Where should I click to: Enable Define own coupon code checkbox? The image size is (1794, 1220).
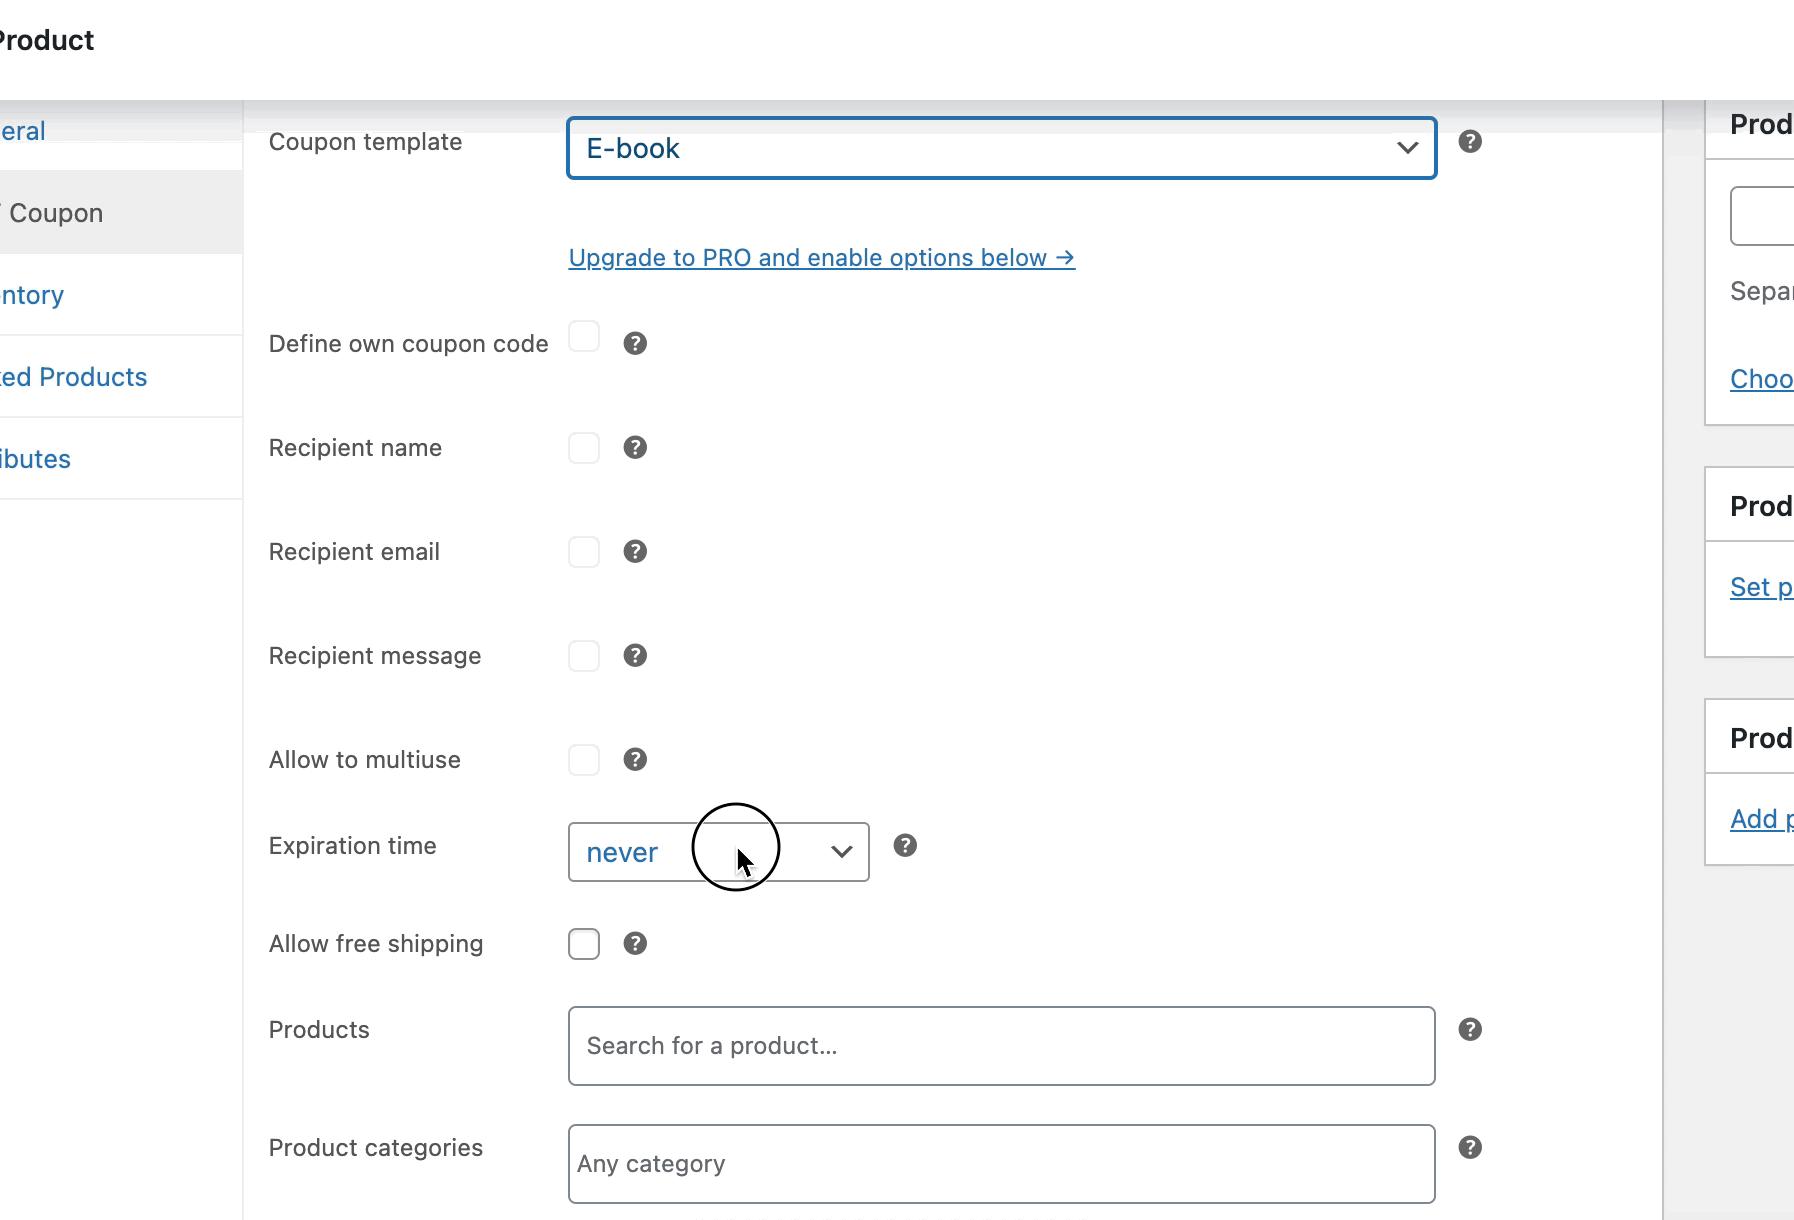pos(584,337)
